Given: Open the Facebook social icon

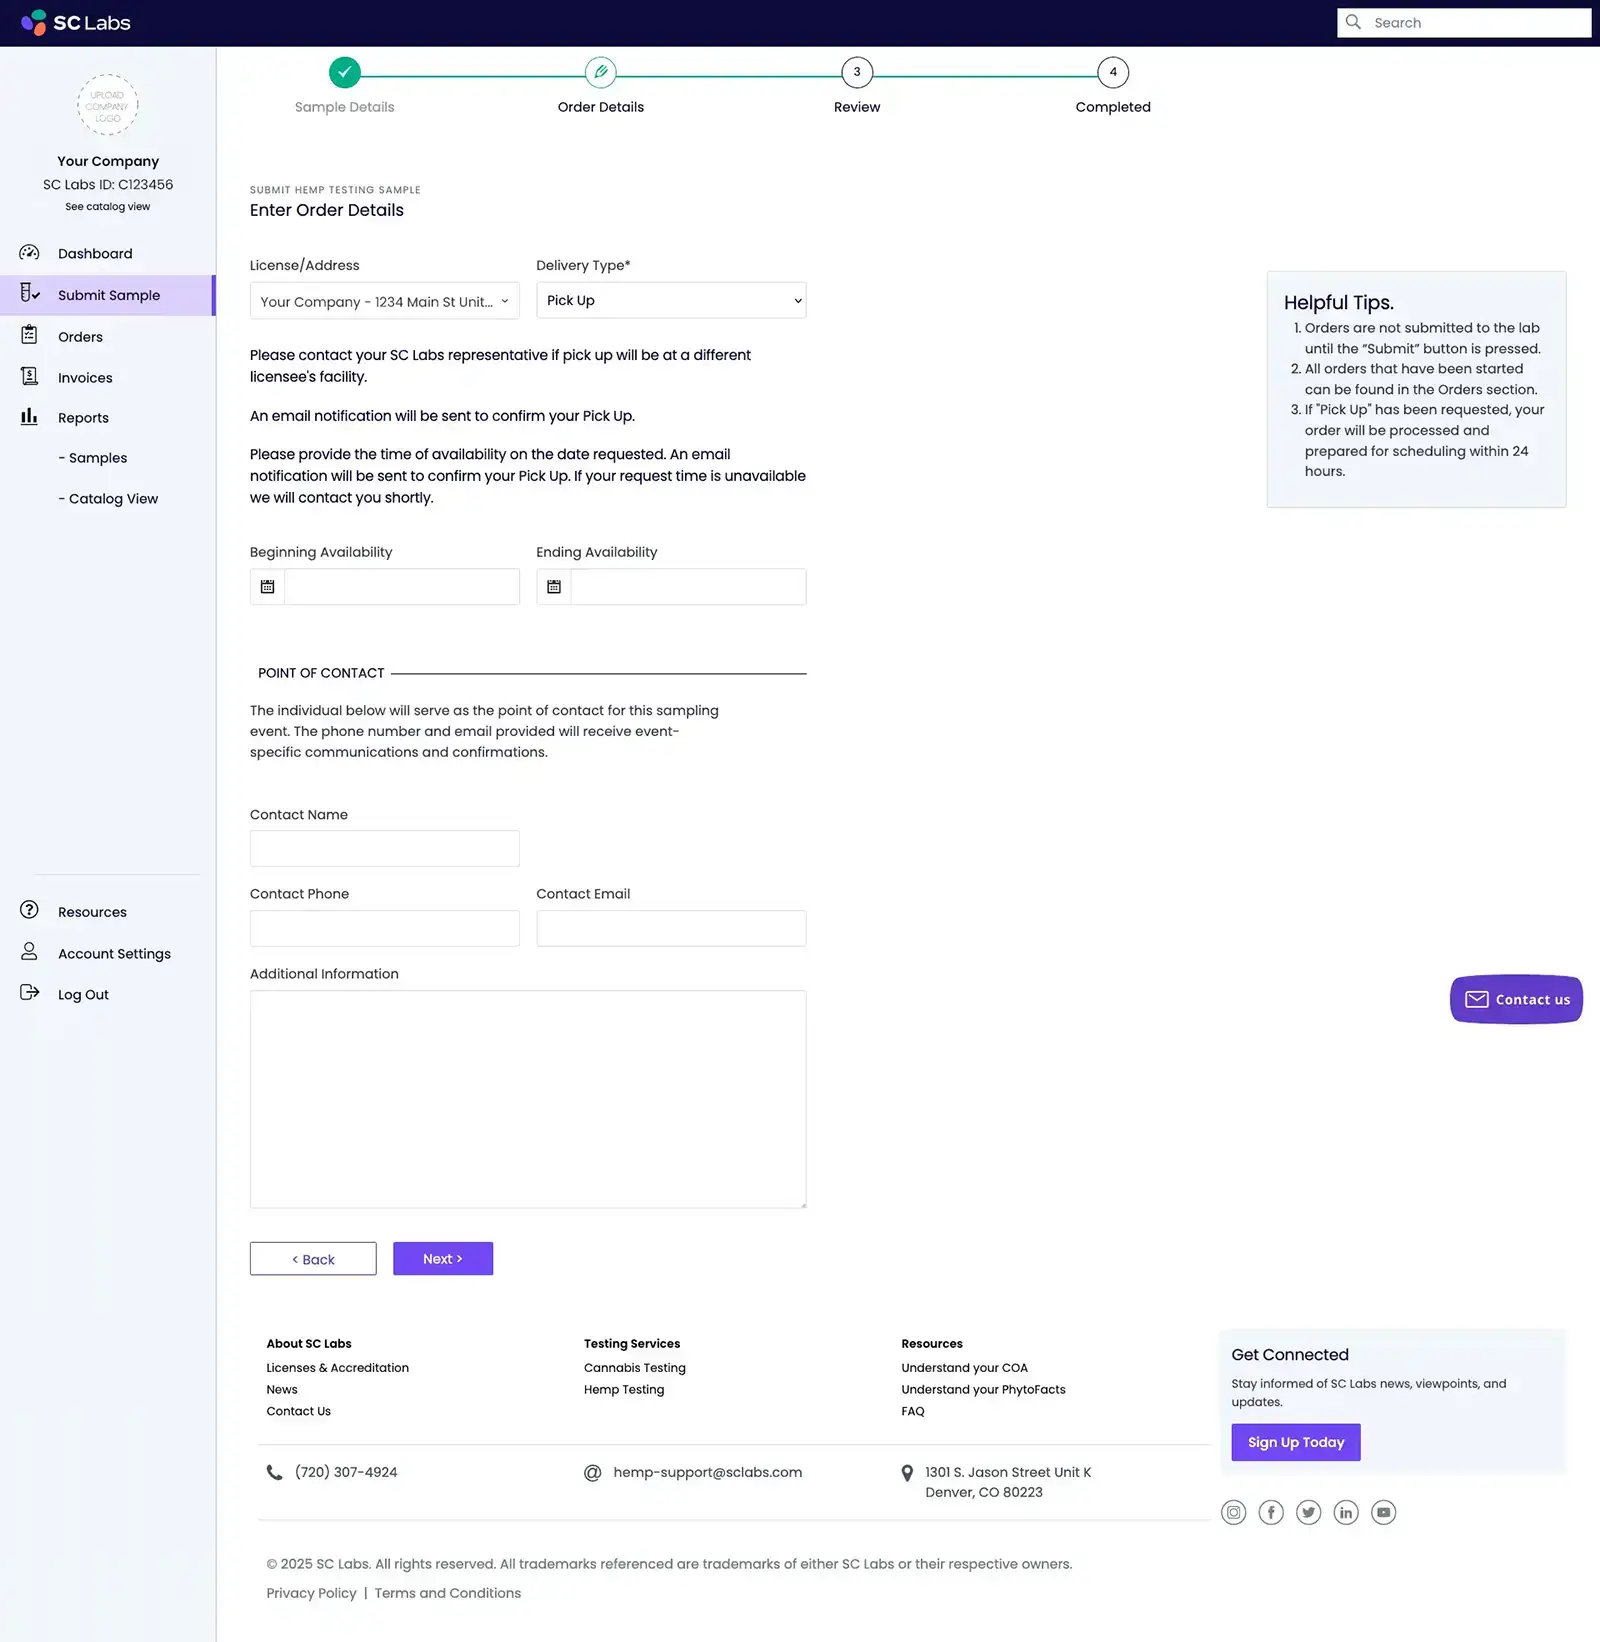Looking at the screenshot, I should point(1270,1512).
